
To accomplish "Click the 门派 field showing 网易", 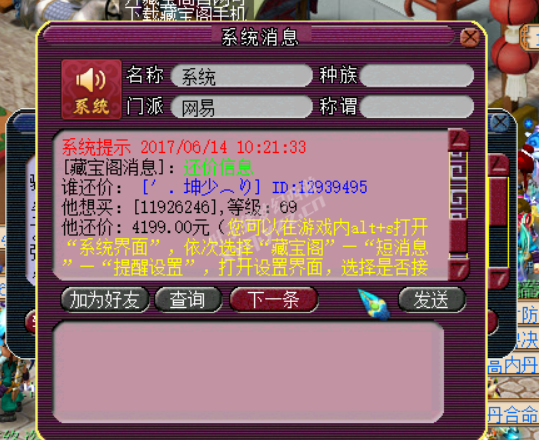I will (x=241, y=107).
